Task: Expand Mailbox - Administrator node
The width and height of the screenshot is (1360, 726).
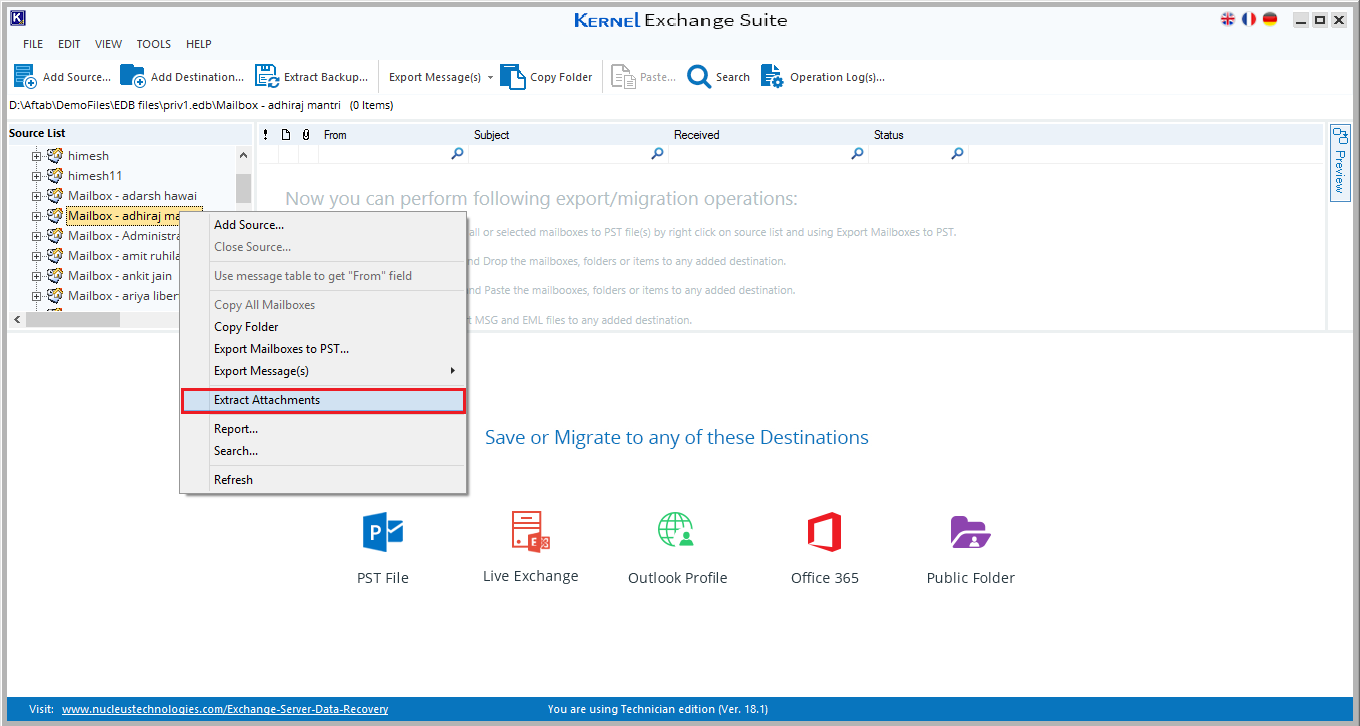Action: [x=37, y=236]
